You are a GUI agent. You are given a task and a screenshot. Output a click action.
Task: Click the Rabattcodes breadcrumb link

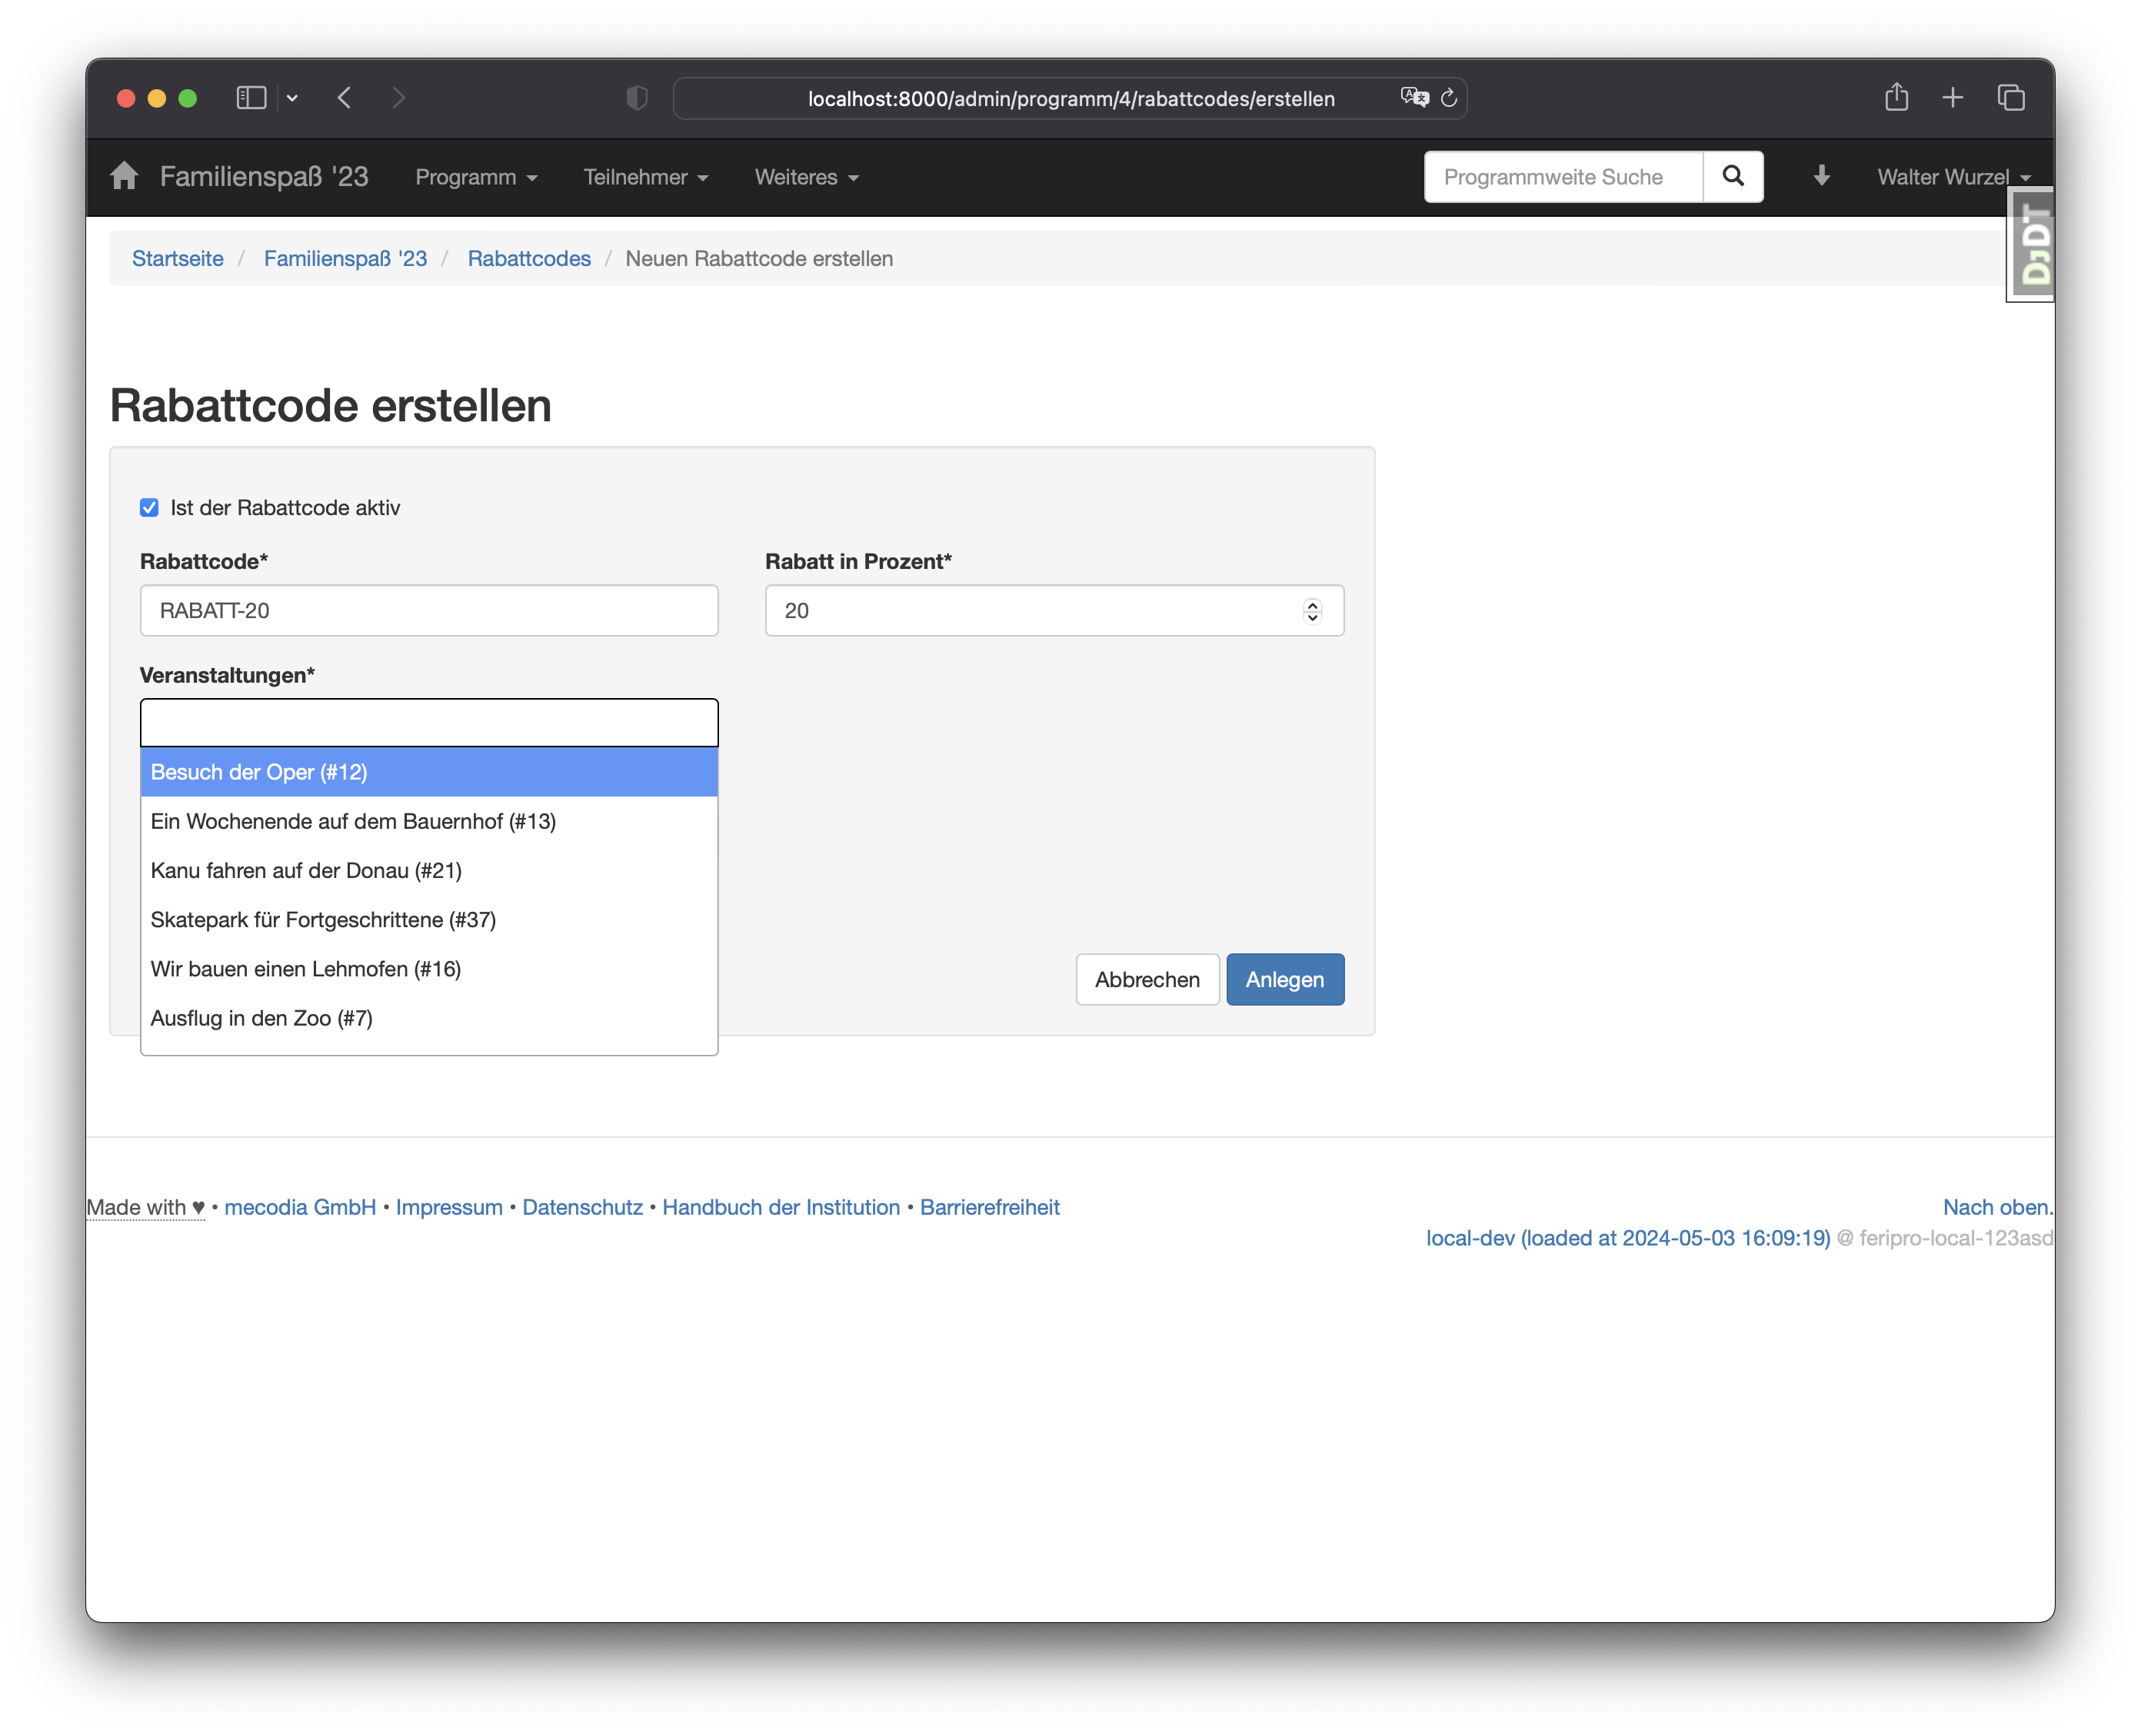point(529,258)
